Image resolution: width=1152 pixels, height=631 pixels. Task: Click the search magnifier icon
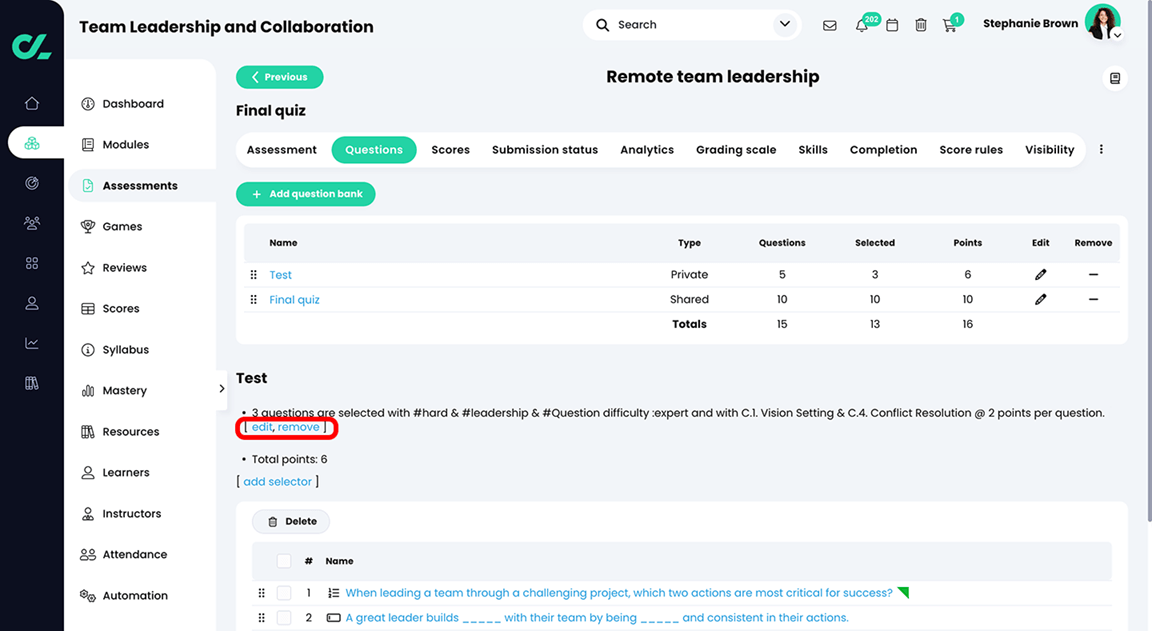(x=602, y=25)
